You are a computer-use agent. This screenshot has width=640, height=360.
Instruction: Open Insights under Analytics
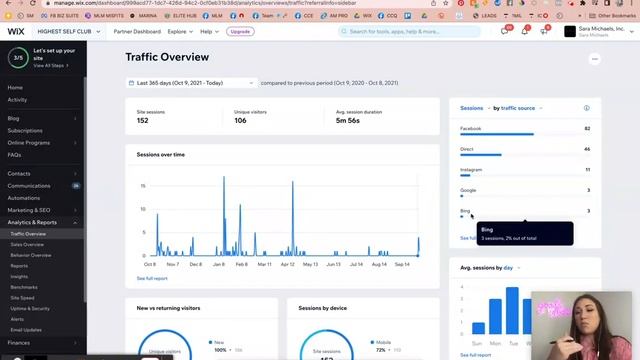[x=19, y=276]
